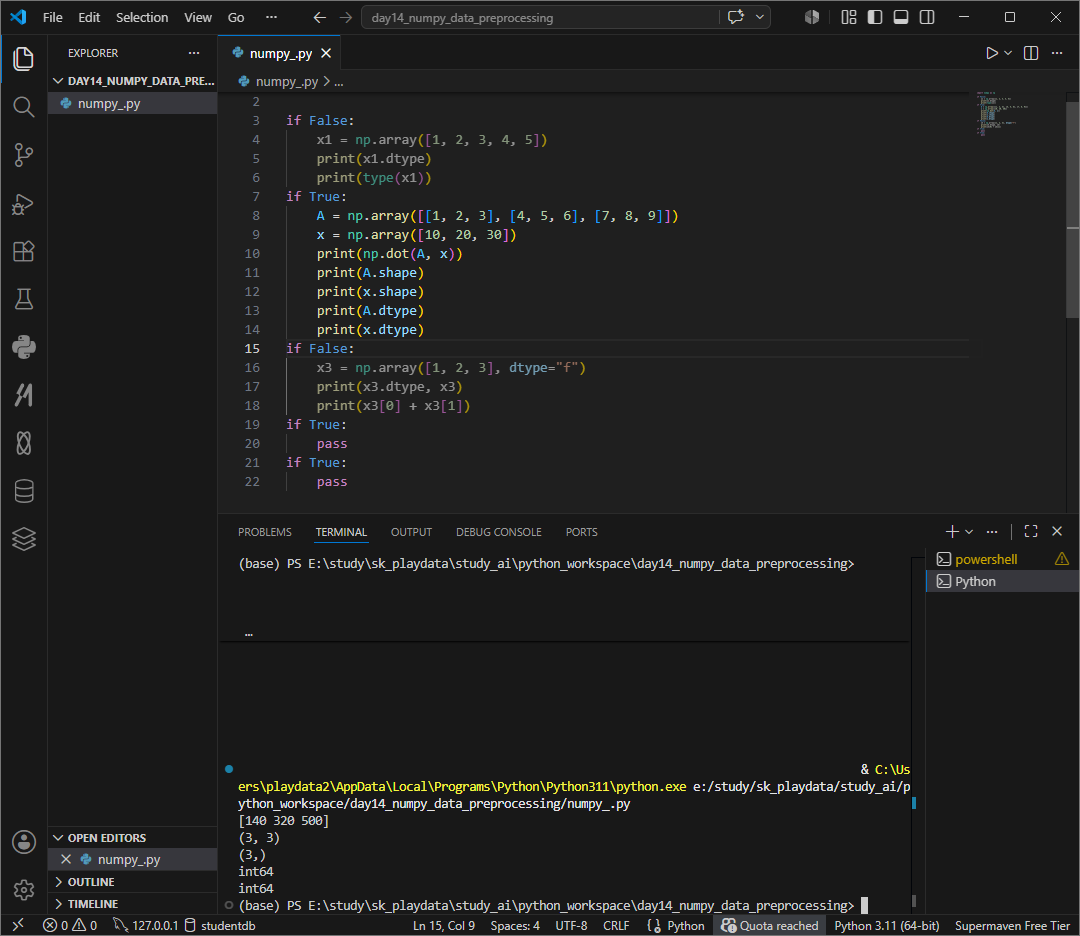The height and width of the screenshot is (936, 1080).
Task: Collapse the DAY14_NUMPY_DATA_PRE... folder section
Action: pos(133,81)
